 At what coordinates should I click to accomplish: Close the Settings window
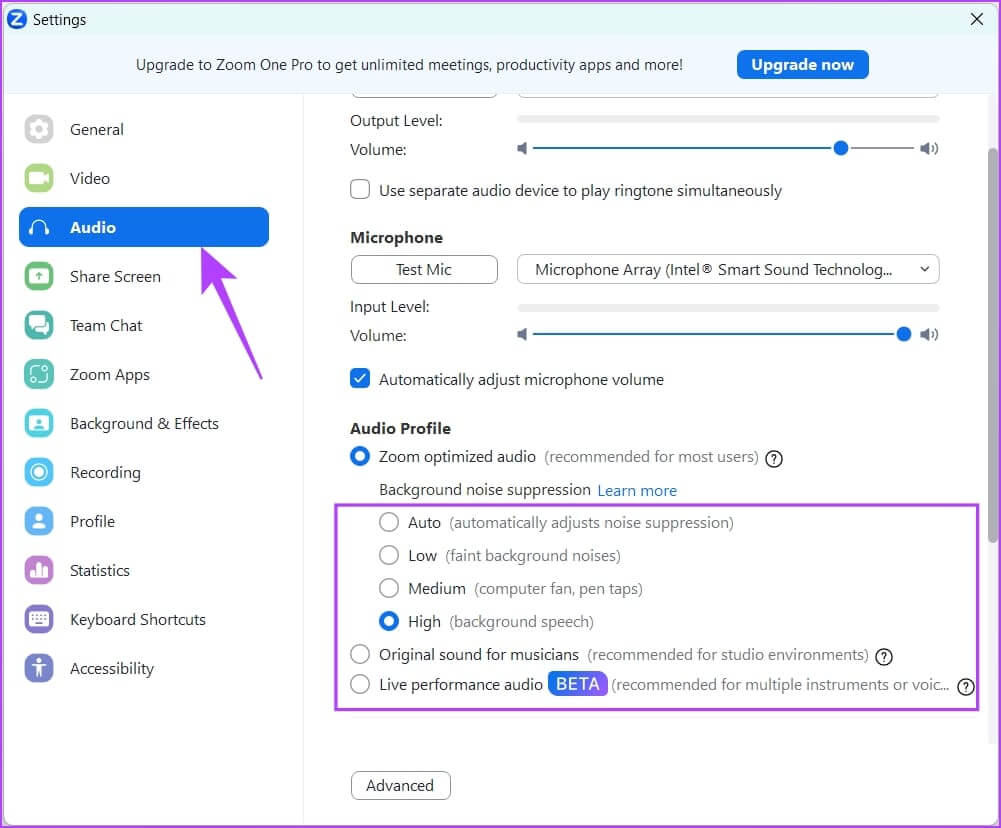coord(977,19)
